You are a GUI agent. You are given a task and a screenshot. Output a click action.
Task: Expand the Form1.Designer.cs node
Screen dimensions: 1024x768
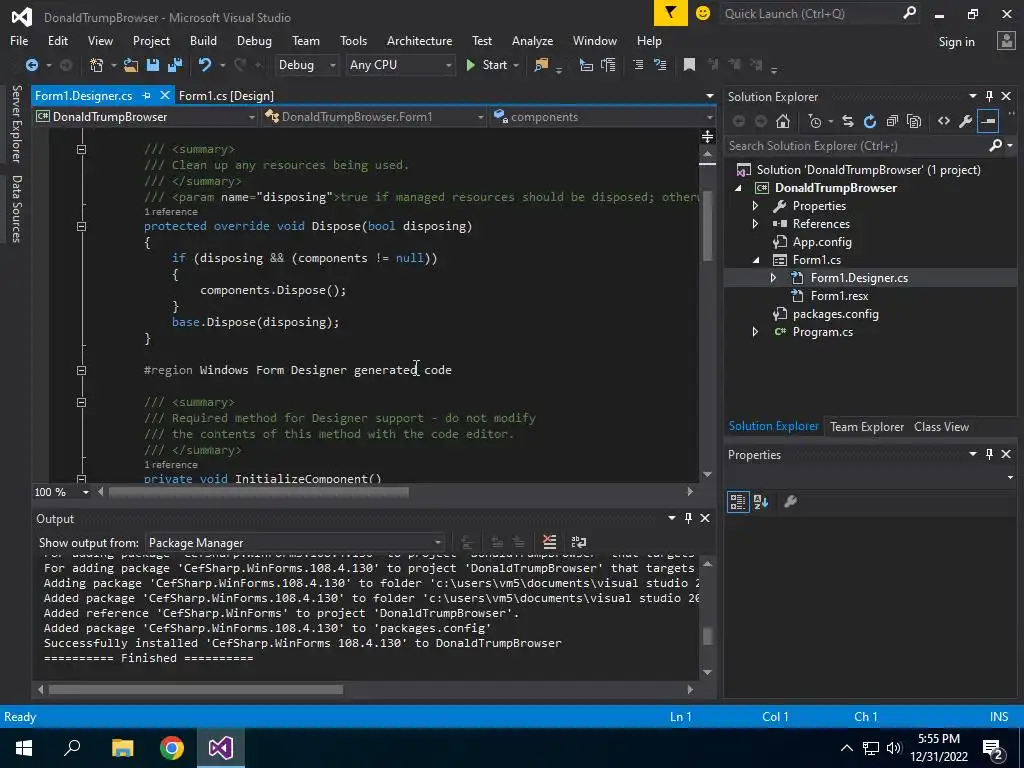(774, 278)
